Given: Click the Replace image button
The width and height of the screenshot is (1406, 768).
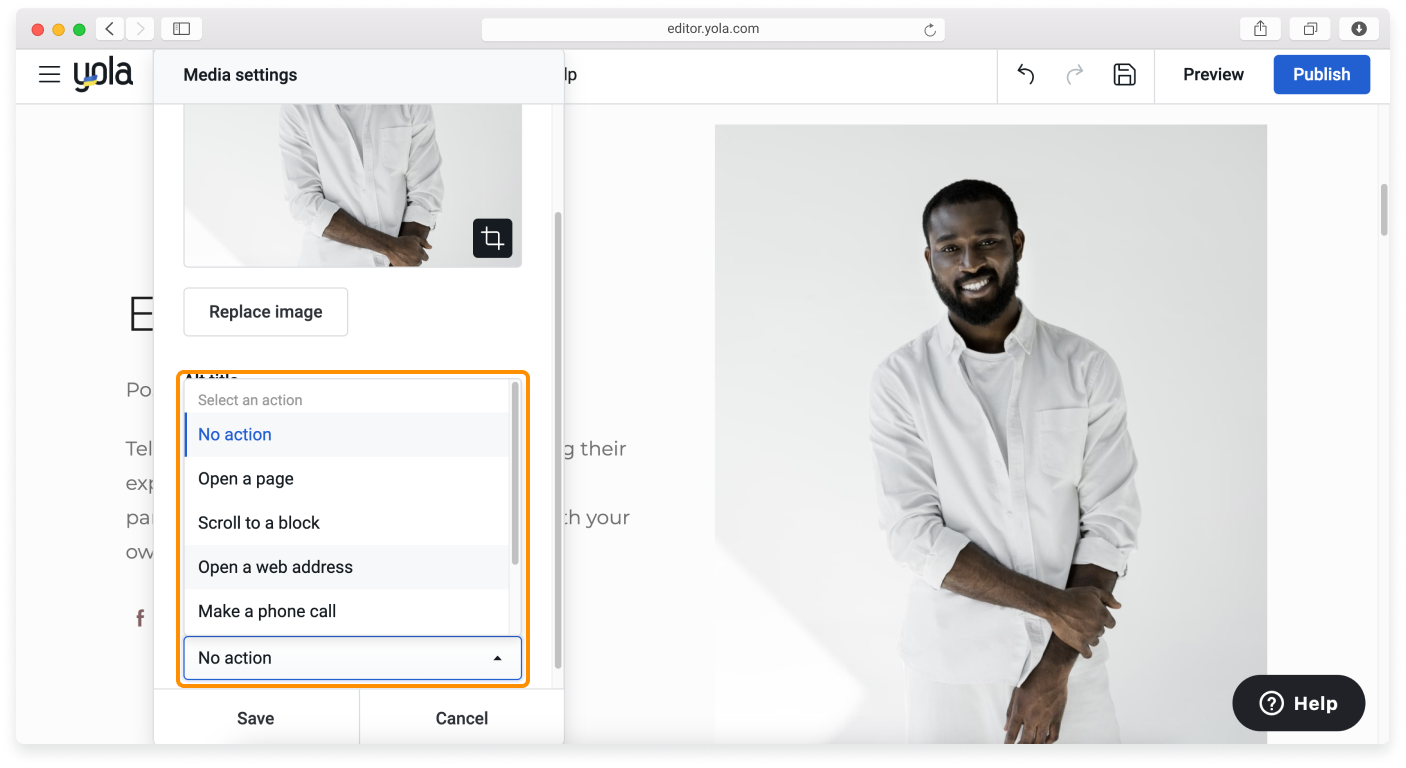Looking at the screenshot, I should point(265,311).
